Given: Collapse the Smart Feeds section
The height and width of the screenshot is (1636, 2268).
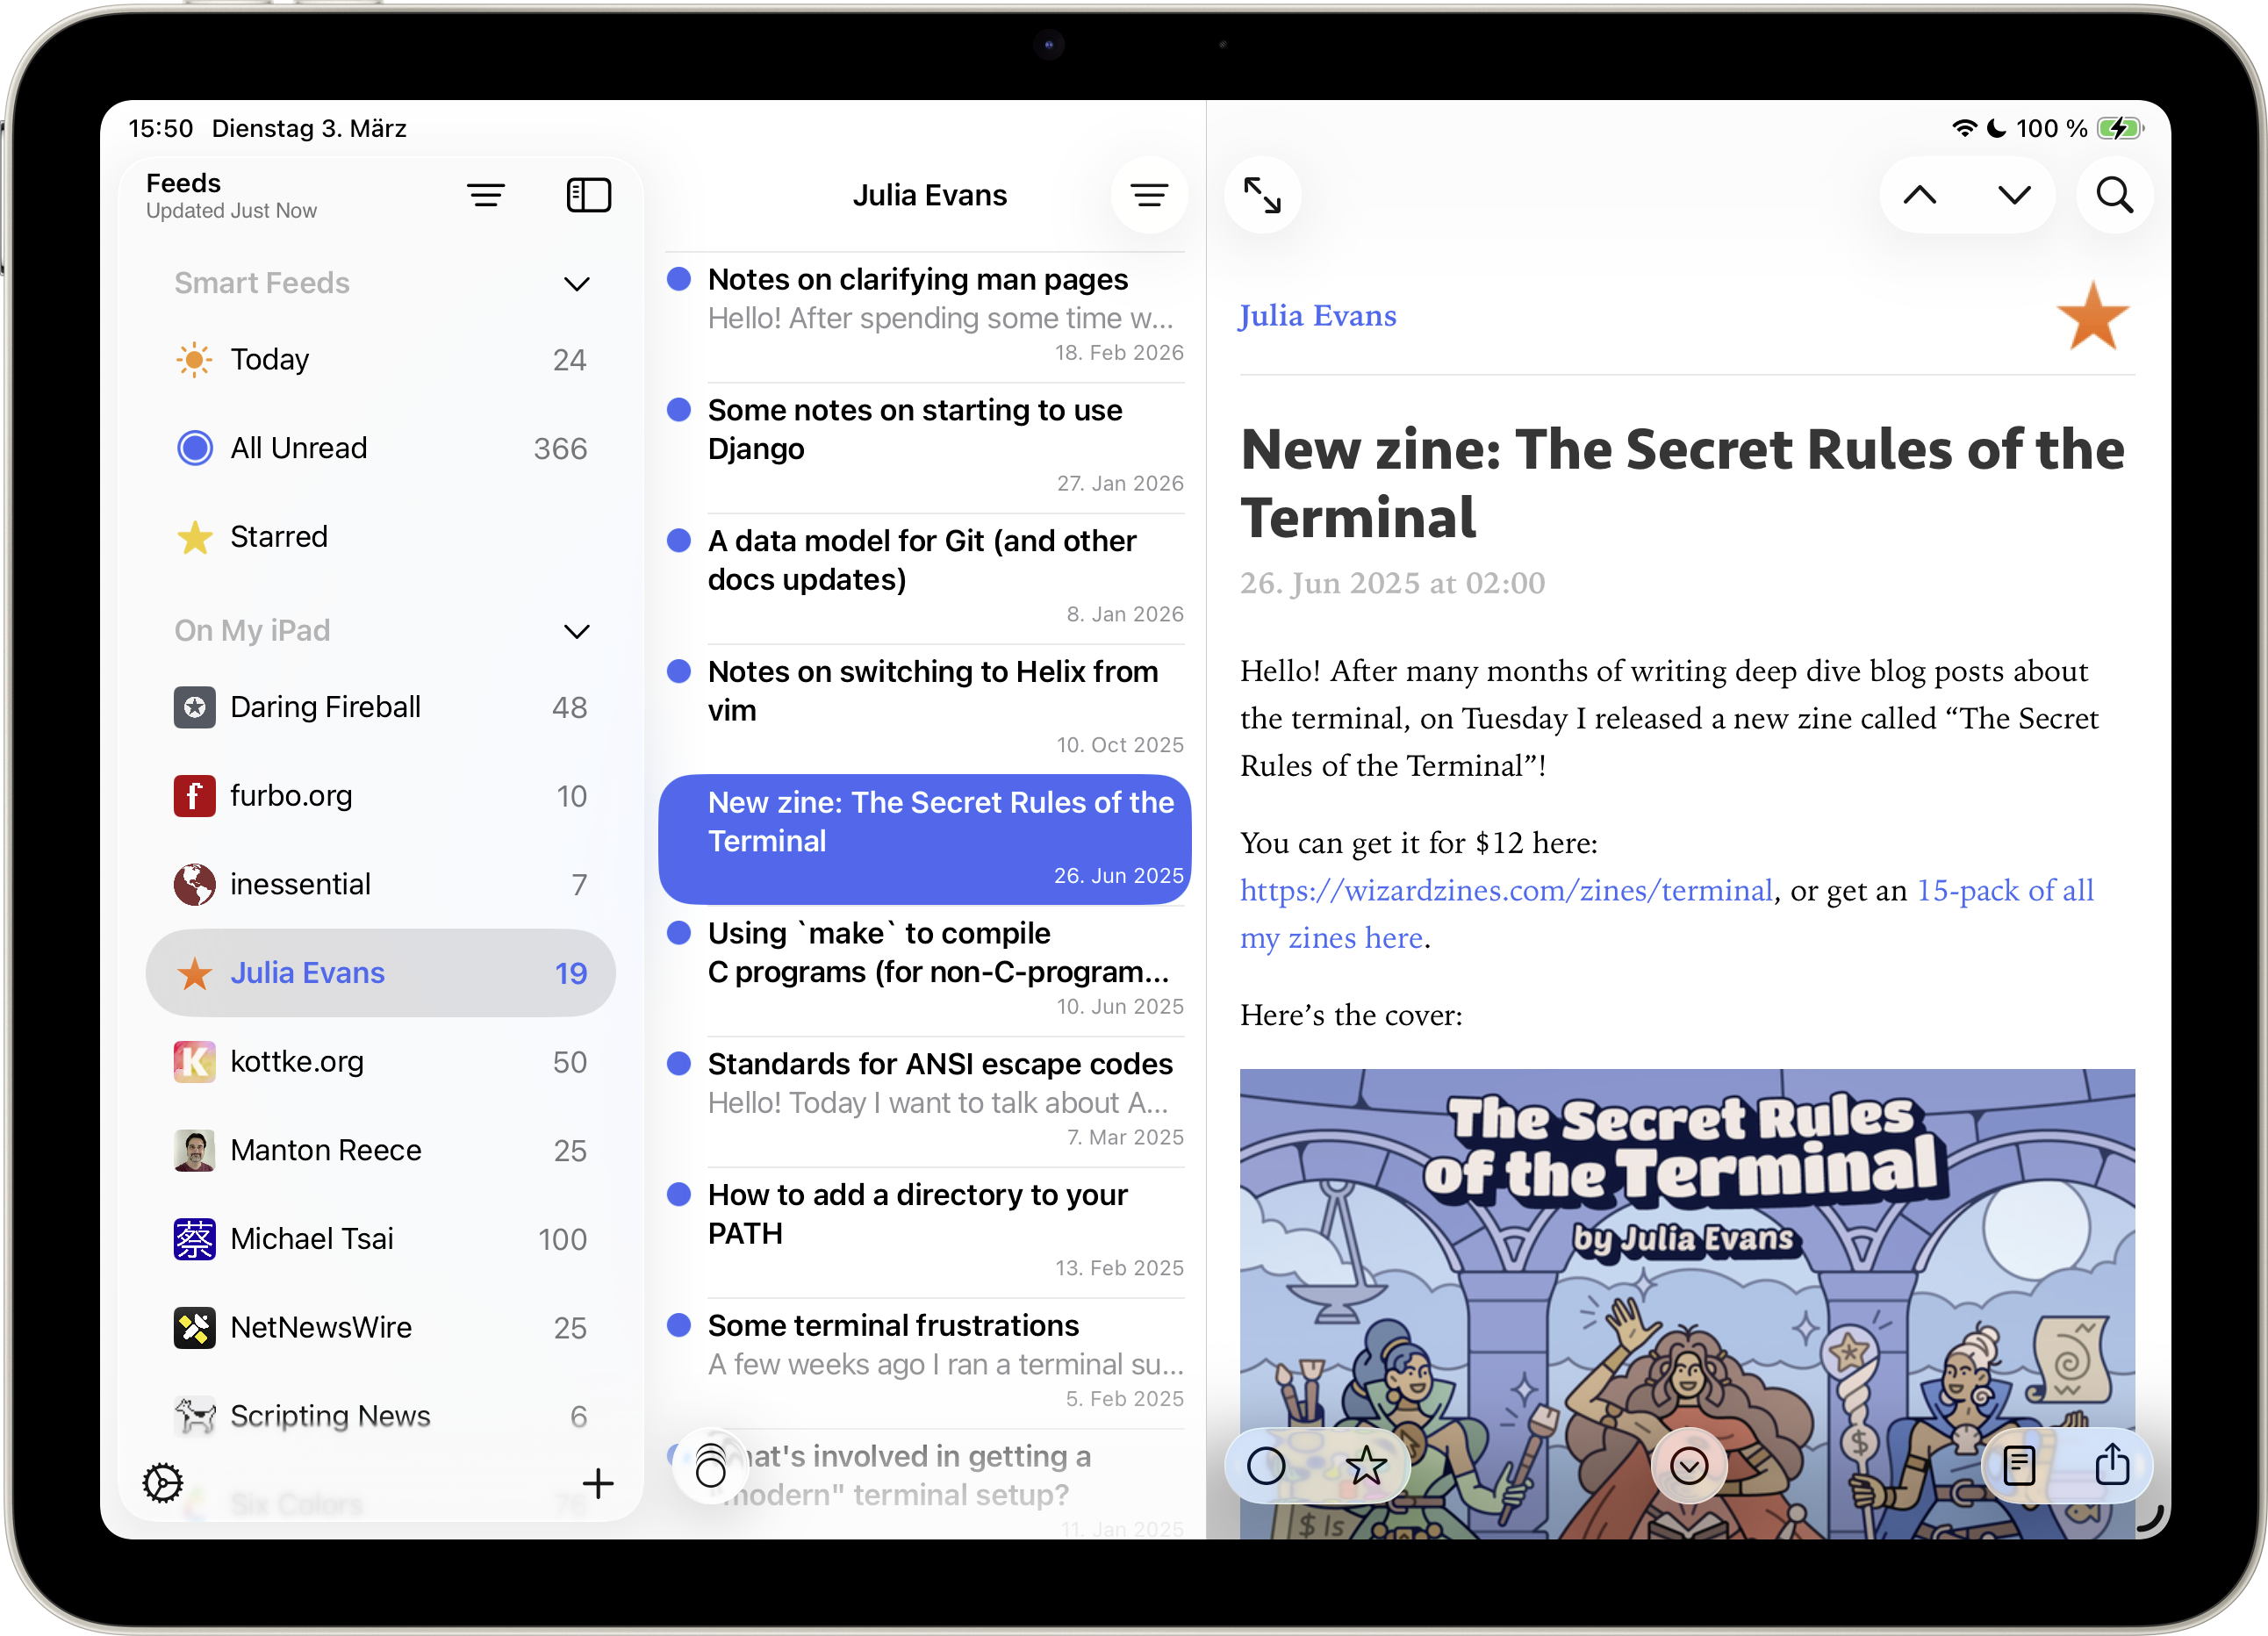Looking at the screenshot, I should tap(577, 284).
